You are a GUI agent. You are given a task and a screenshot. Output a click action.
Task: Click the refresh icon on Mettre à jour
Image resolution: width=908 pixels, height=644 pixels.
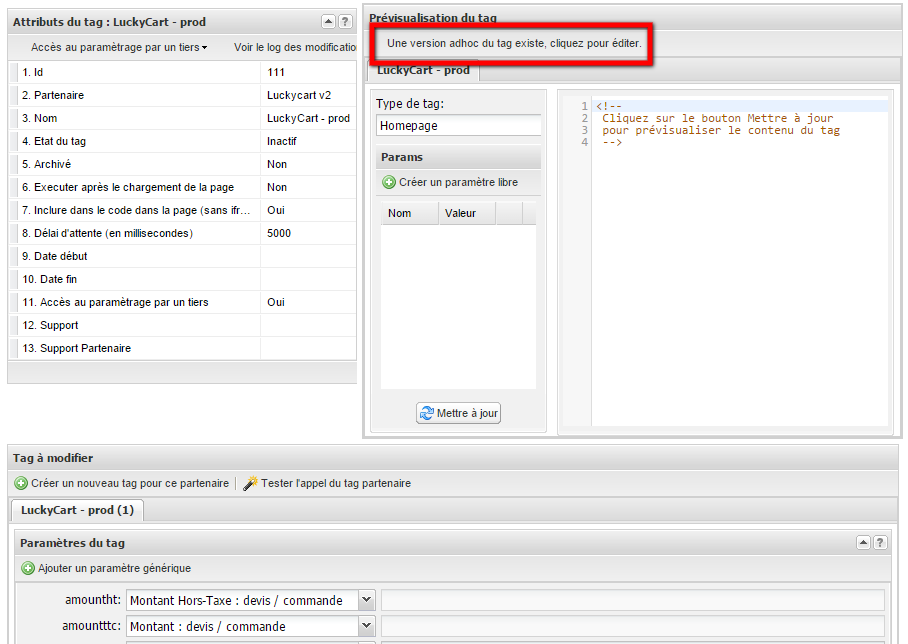(427, 413)
